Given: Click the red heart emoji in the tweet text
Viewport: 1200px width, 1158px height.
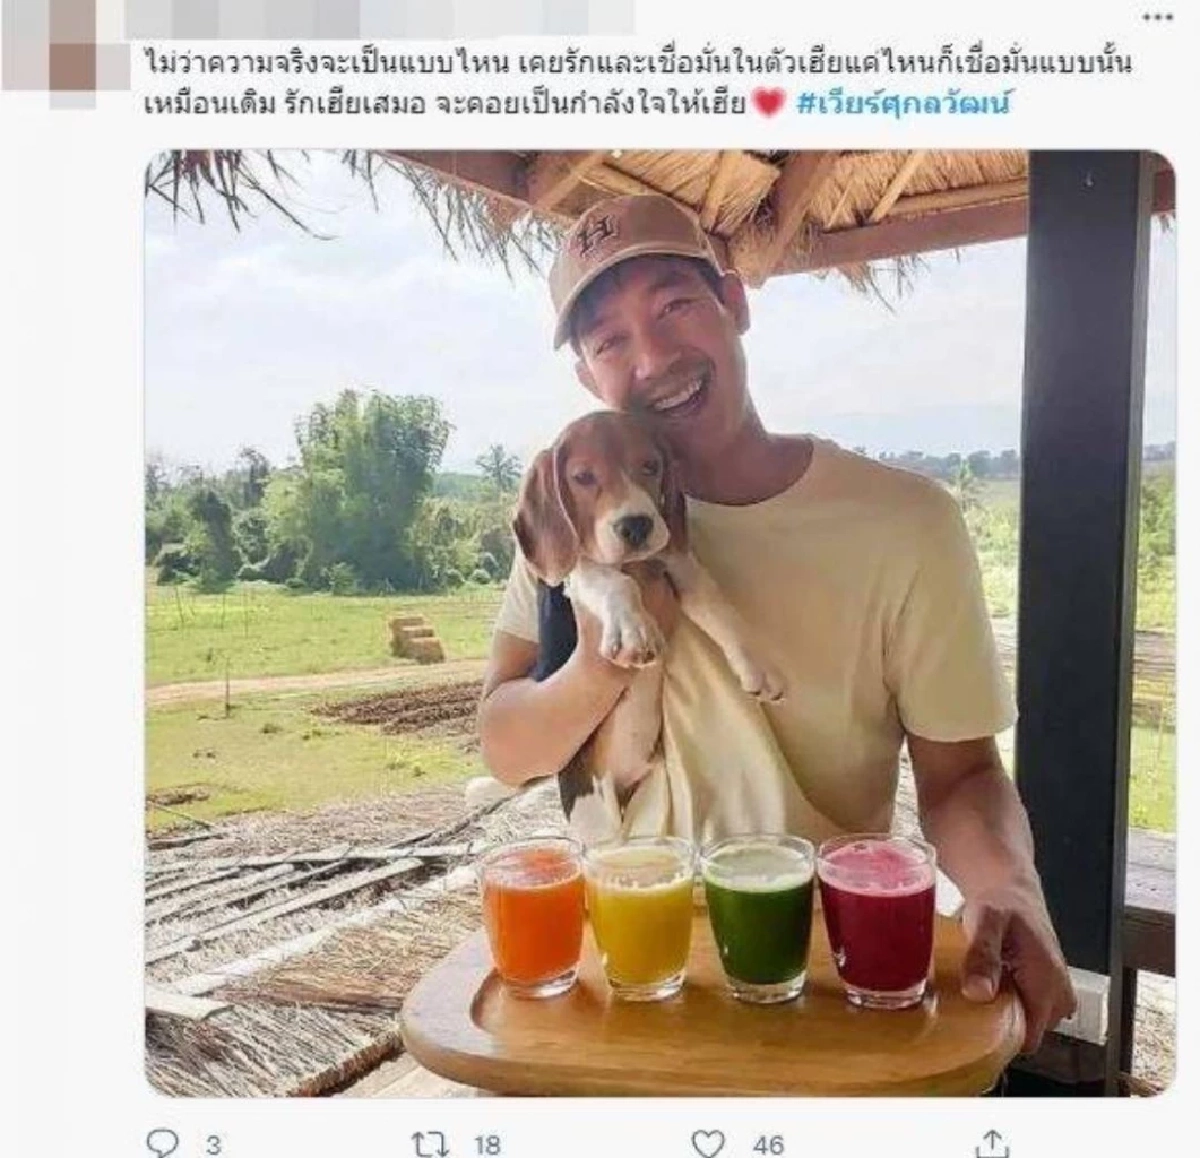Looking at the screenshot, I should click(766, 105).
